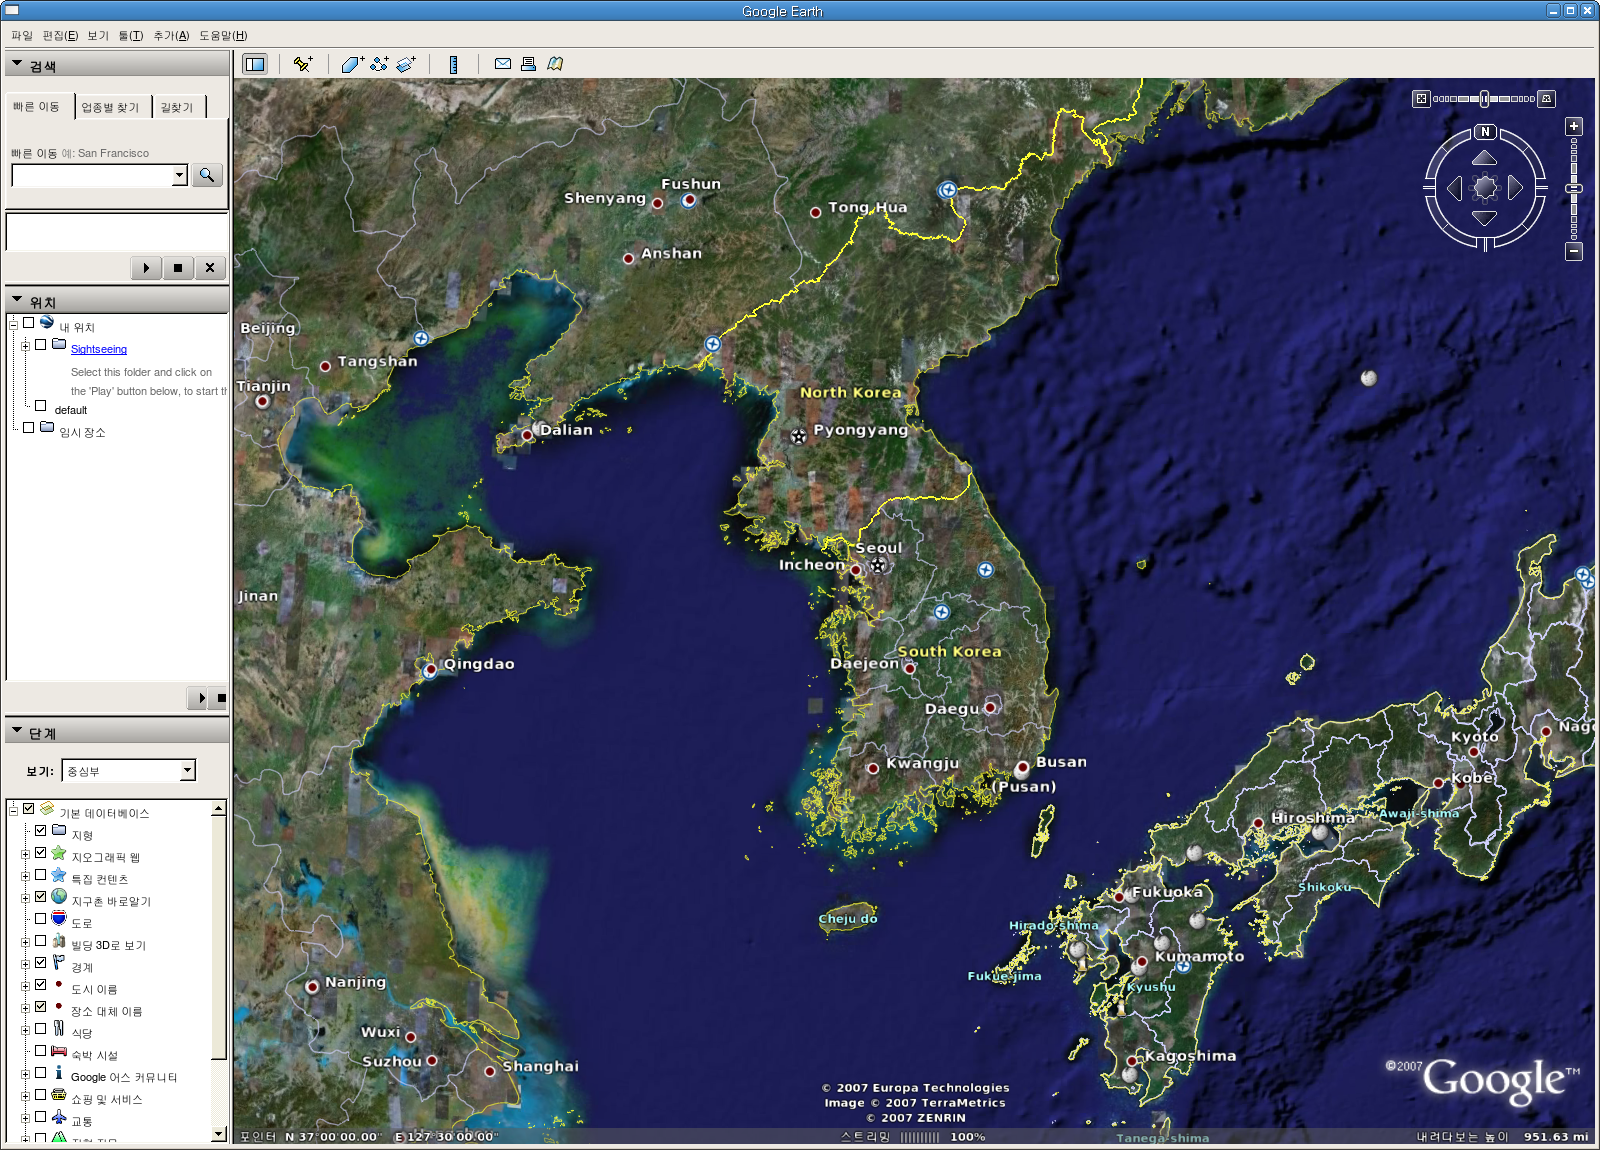Open the 편집 menu
This screenshot has height=1150, width=1600.
click(x=60, y=36)
